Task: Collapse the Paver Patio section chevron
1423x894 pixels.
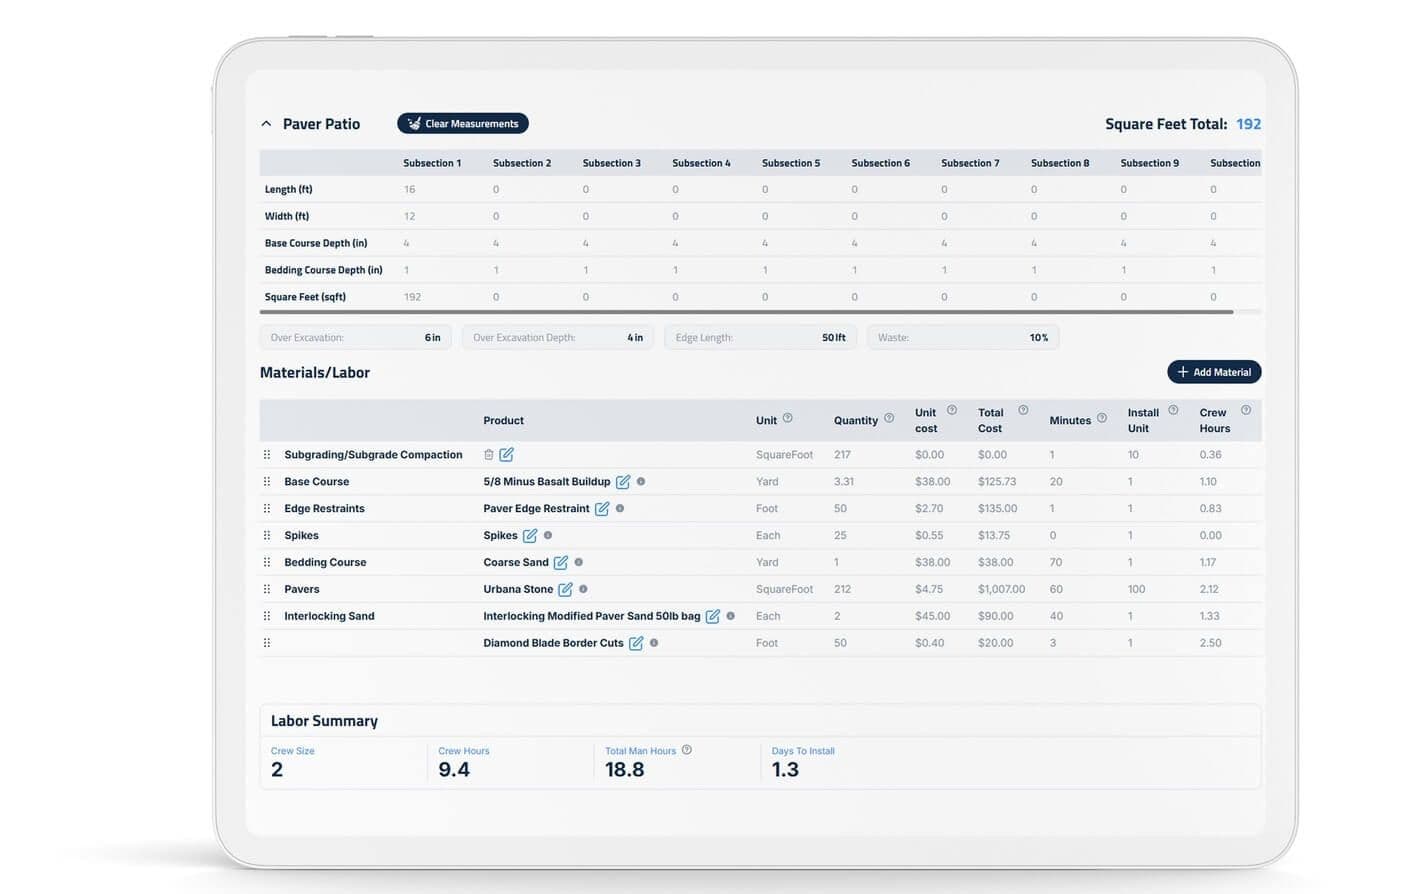Action: [x=266, y=124]
